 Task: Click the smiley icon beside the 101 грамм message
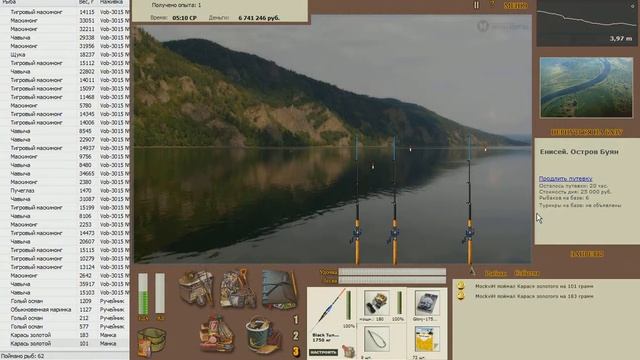461,285
